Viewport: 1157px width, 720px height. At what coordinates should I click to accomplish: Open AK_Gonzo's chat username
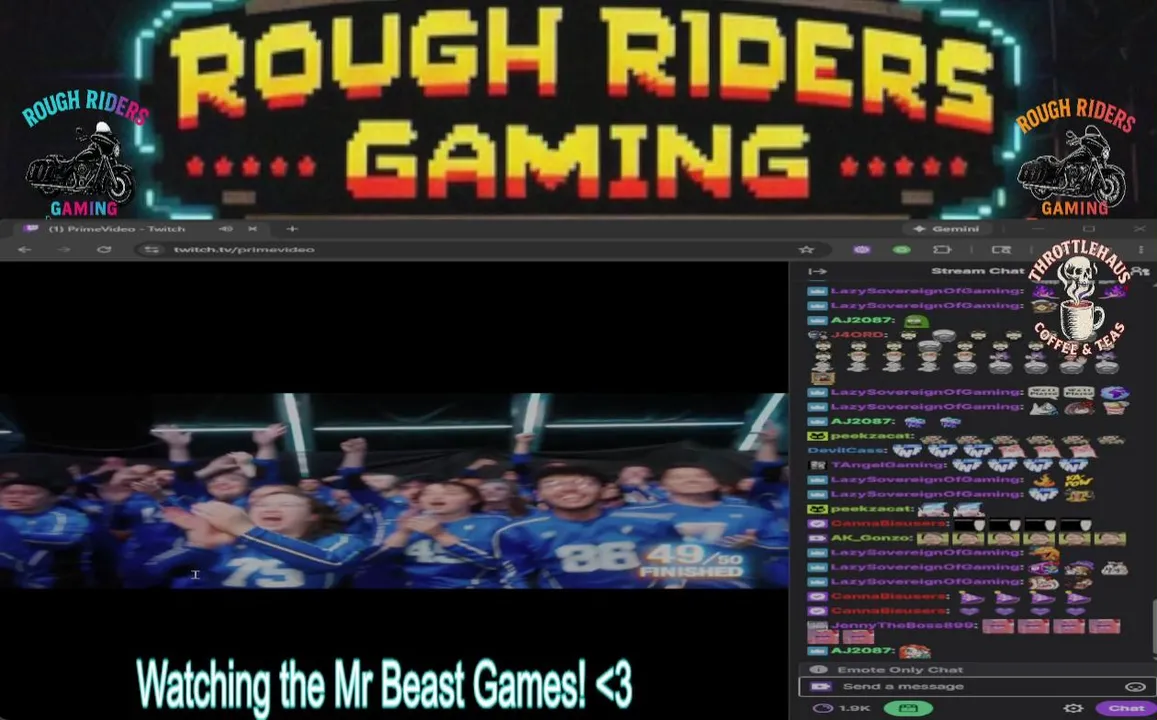coord(871,539)
